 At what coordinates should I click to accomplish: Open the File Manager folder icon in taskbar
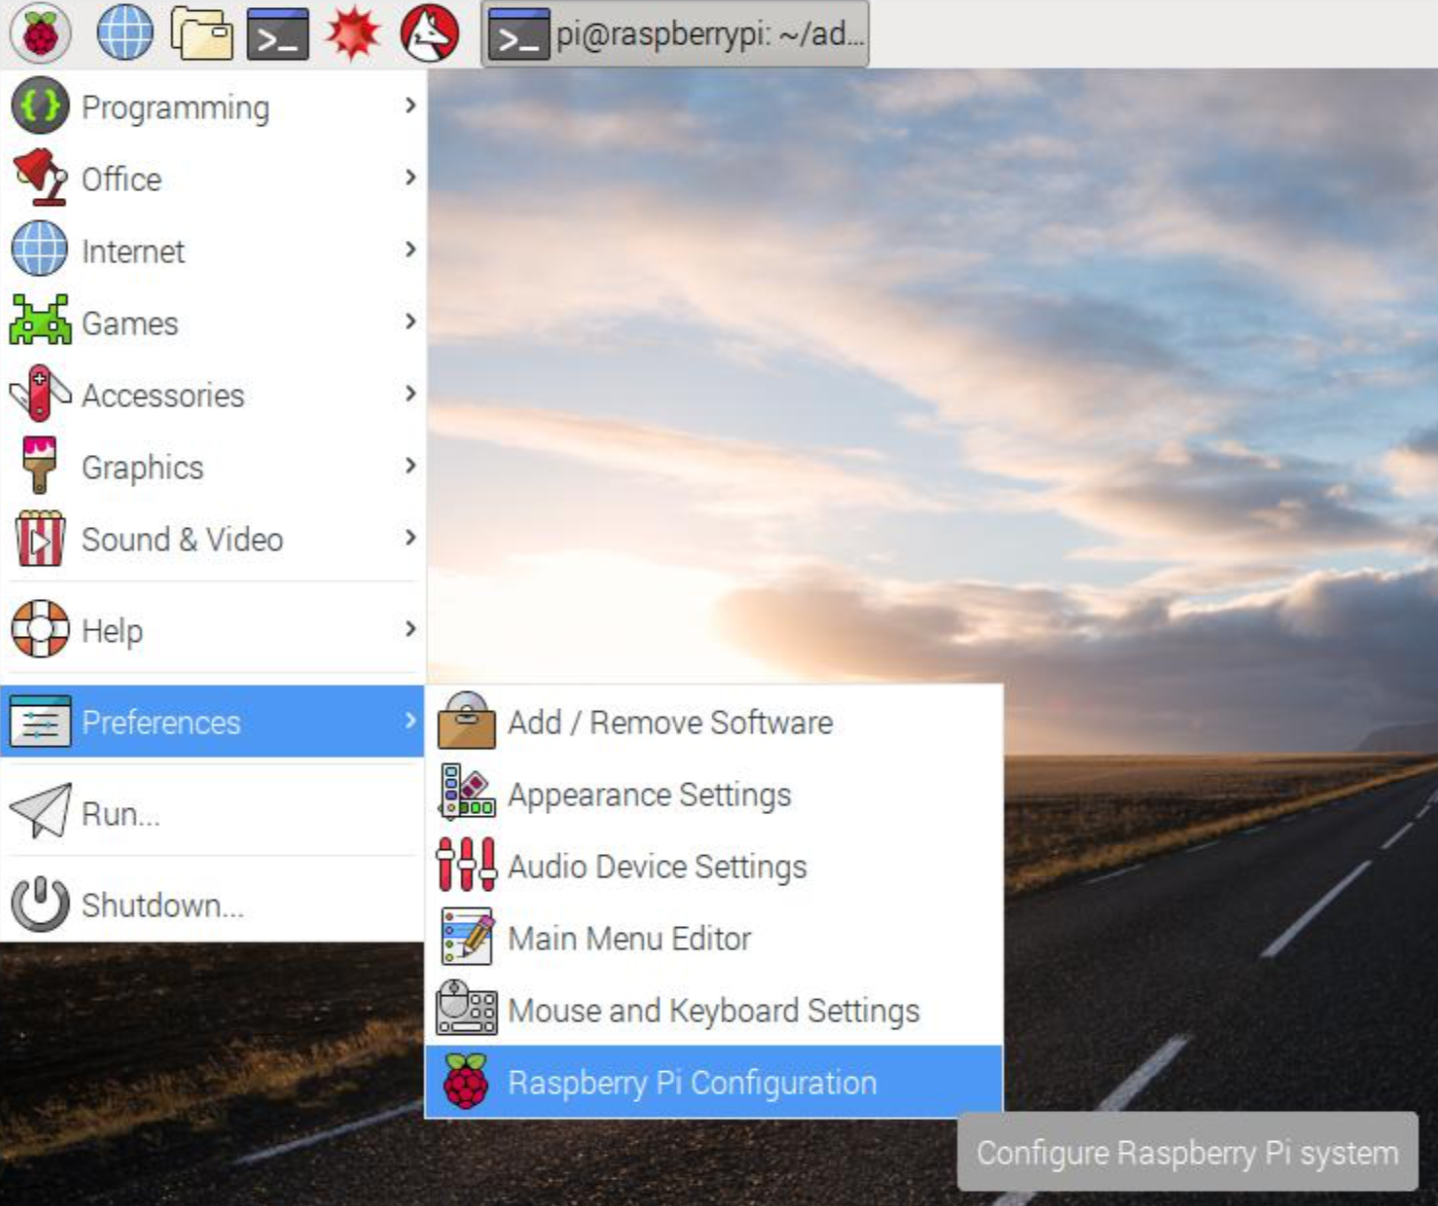point(202,33)
